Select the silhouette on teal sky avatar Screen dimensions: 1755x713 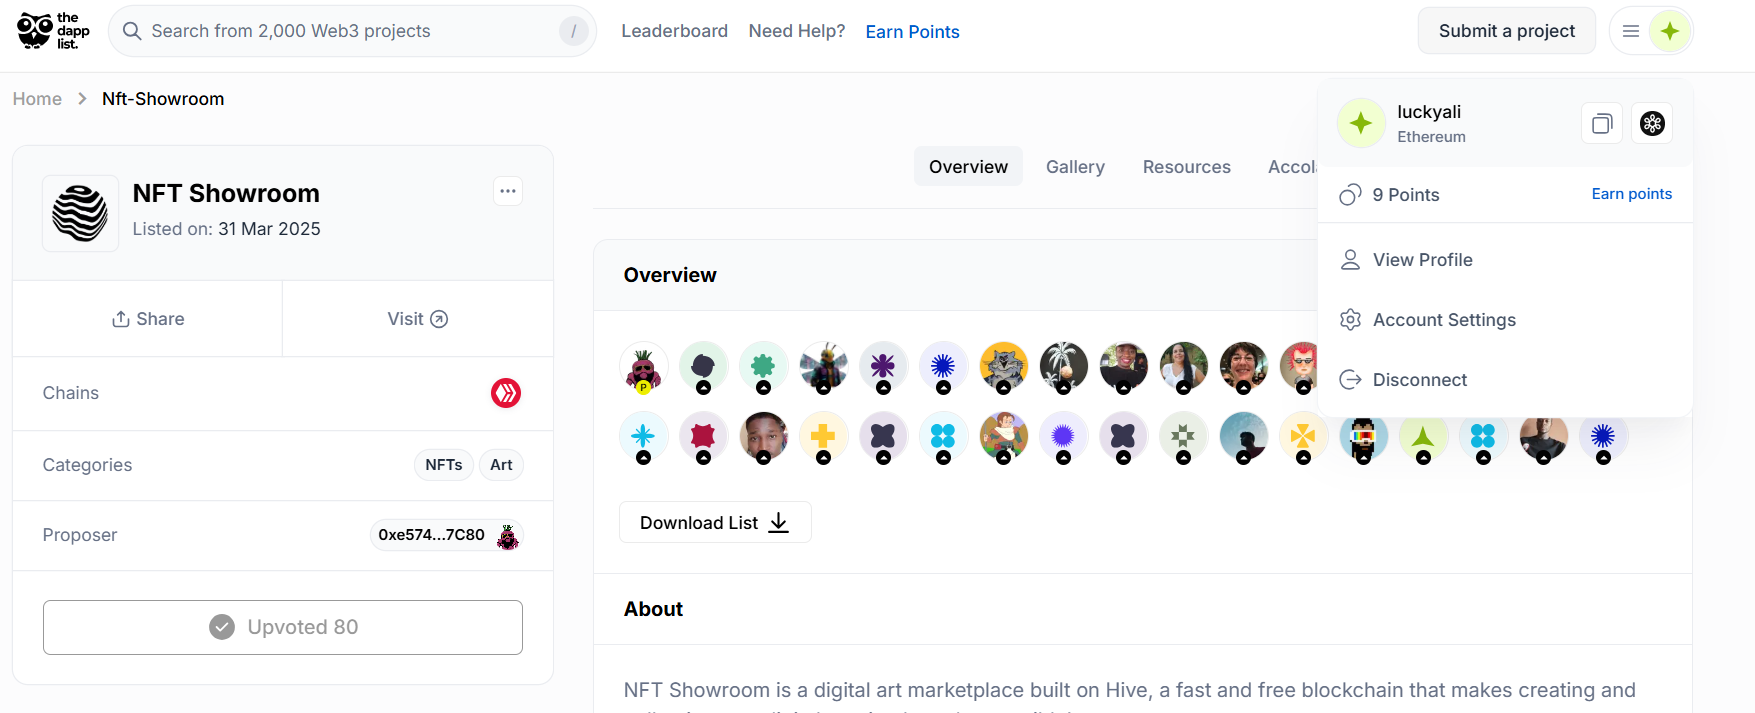coord(1244,437)
